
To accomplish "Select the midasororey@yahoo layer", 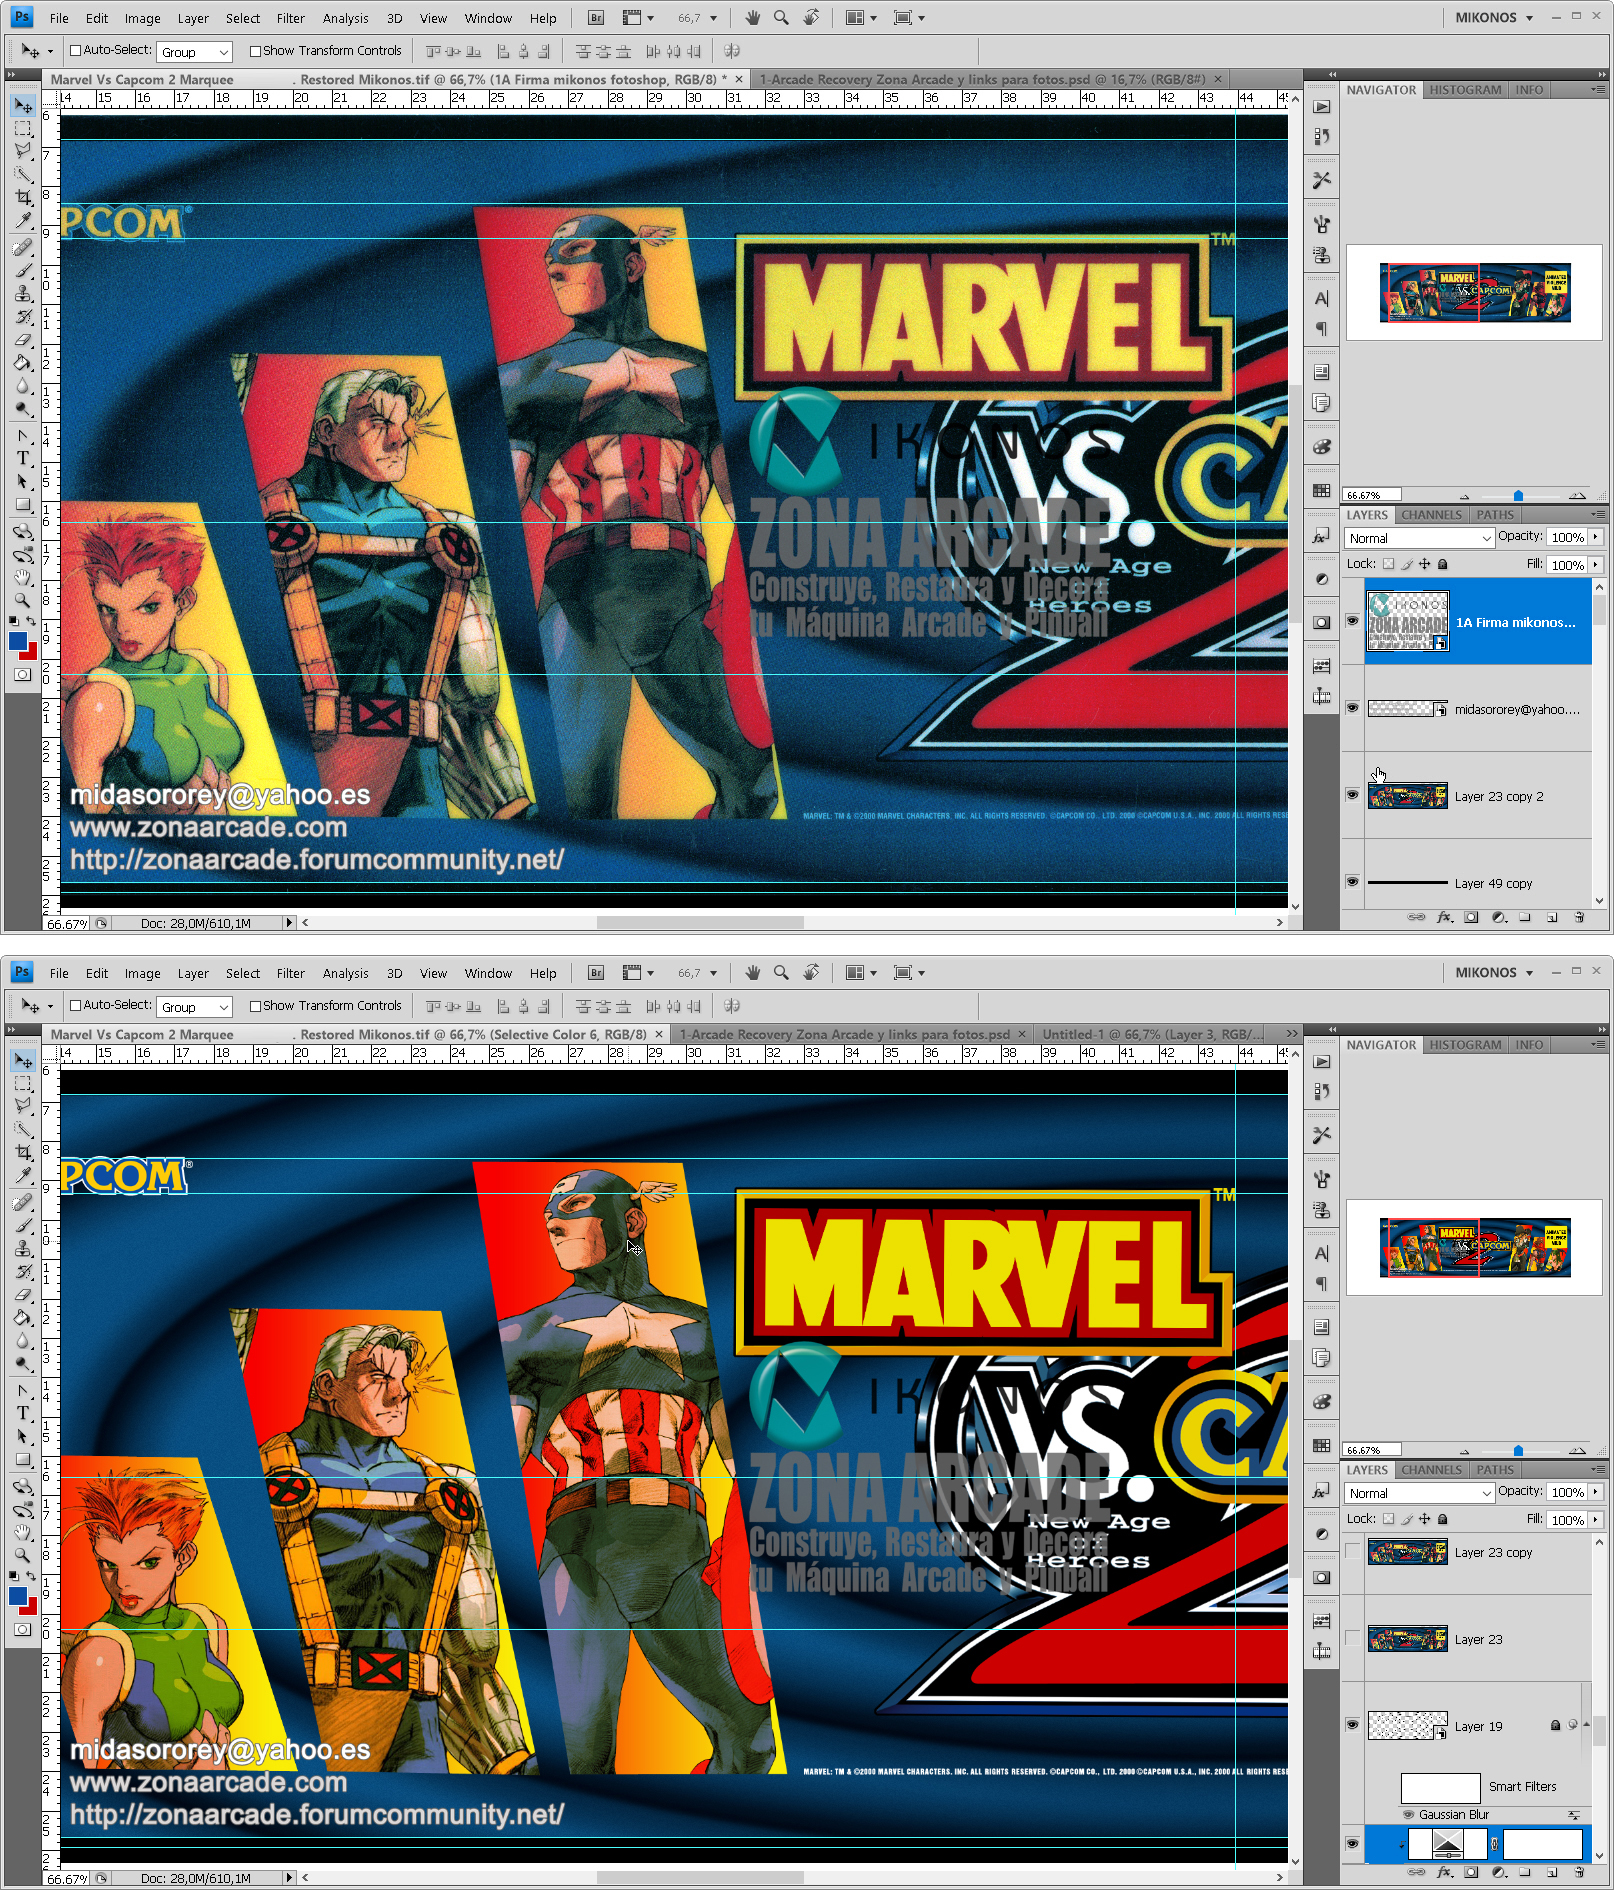I will click(x=1516, y=709).
